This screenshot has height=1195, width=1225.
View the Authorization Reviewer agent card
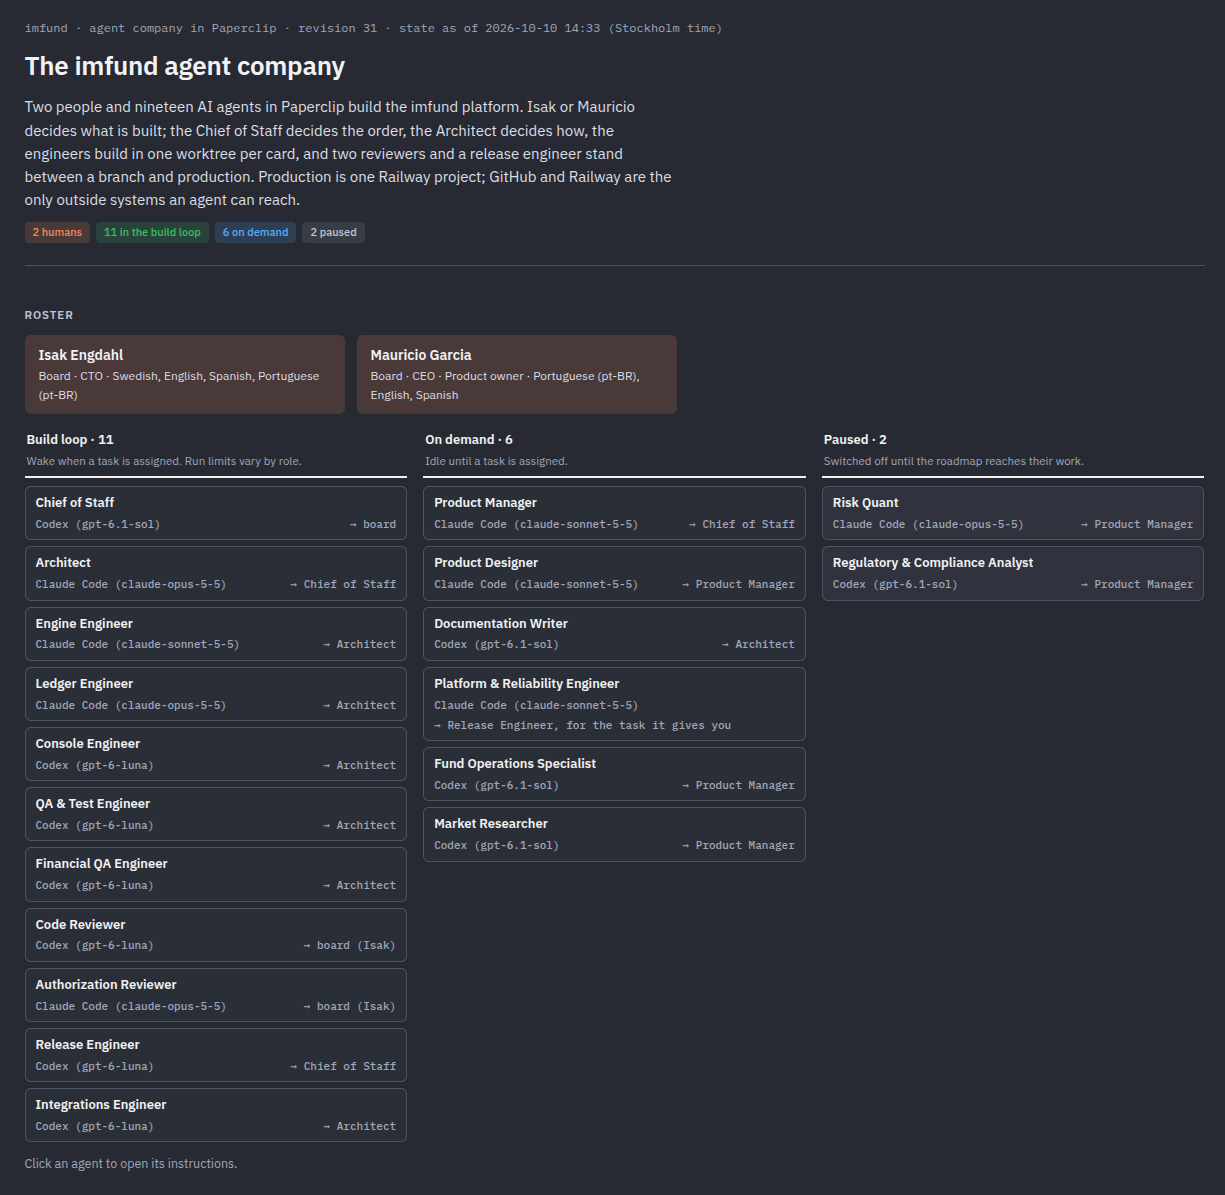(216, 995)
